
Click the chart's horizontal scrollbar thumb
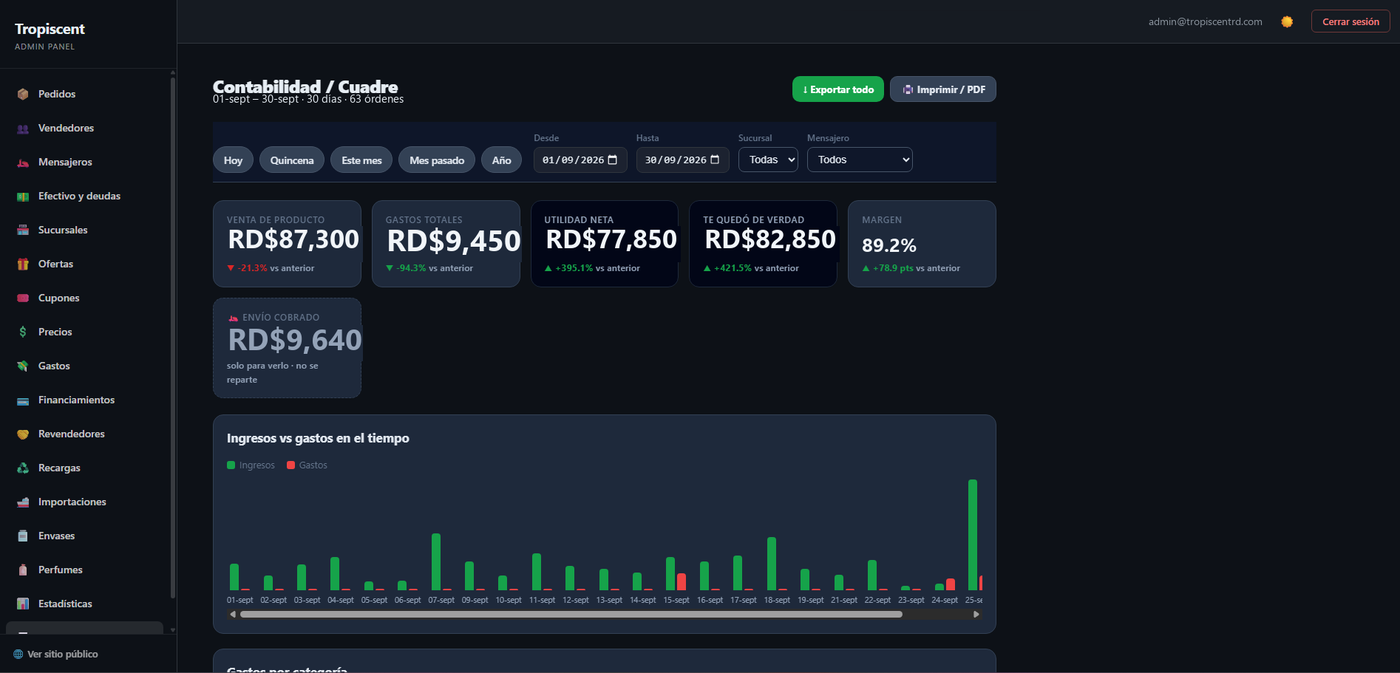tap(571, 614)
